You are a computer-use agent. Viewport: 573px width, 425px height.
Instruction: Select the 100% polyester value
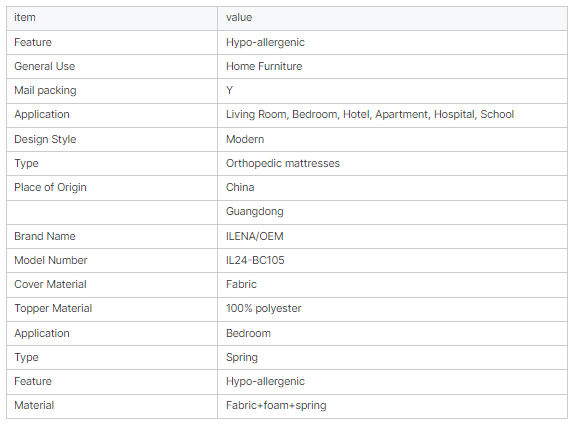click(263, 308)
